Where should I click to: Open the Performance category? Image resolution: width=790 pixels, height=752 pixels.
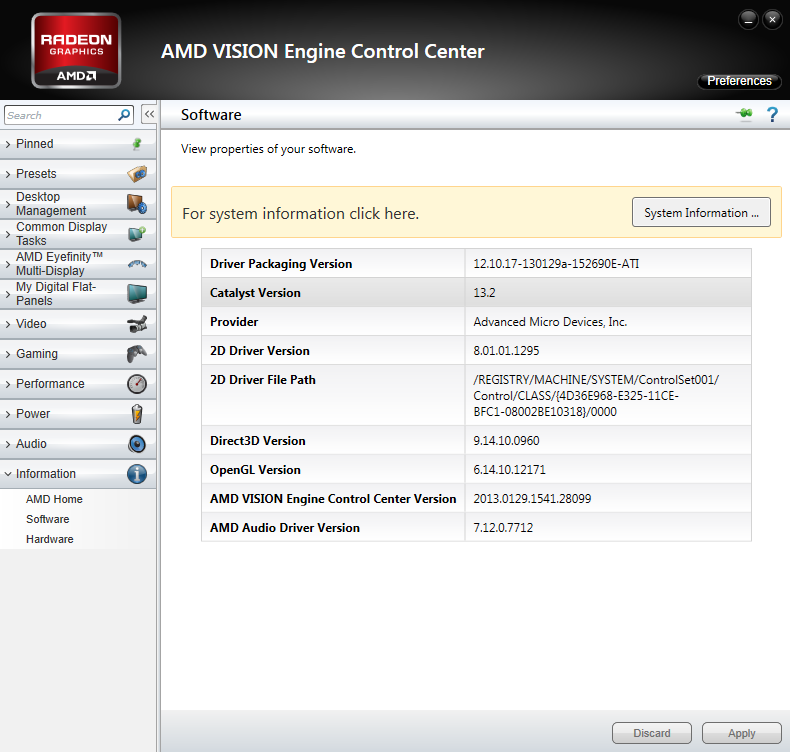78,384
